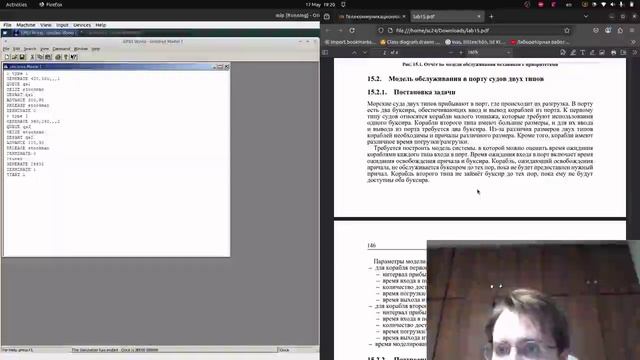This screenshot has width=640, height=360.
Task: Open GNOME Activities overview
Action: tap(16, 4)
